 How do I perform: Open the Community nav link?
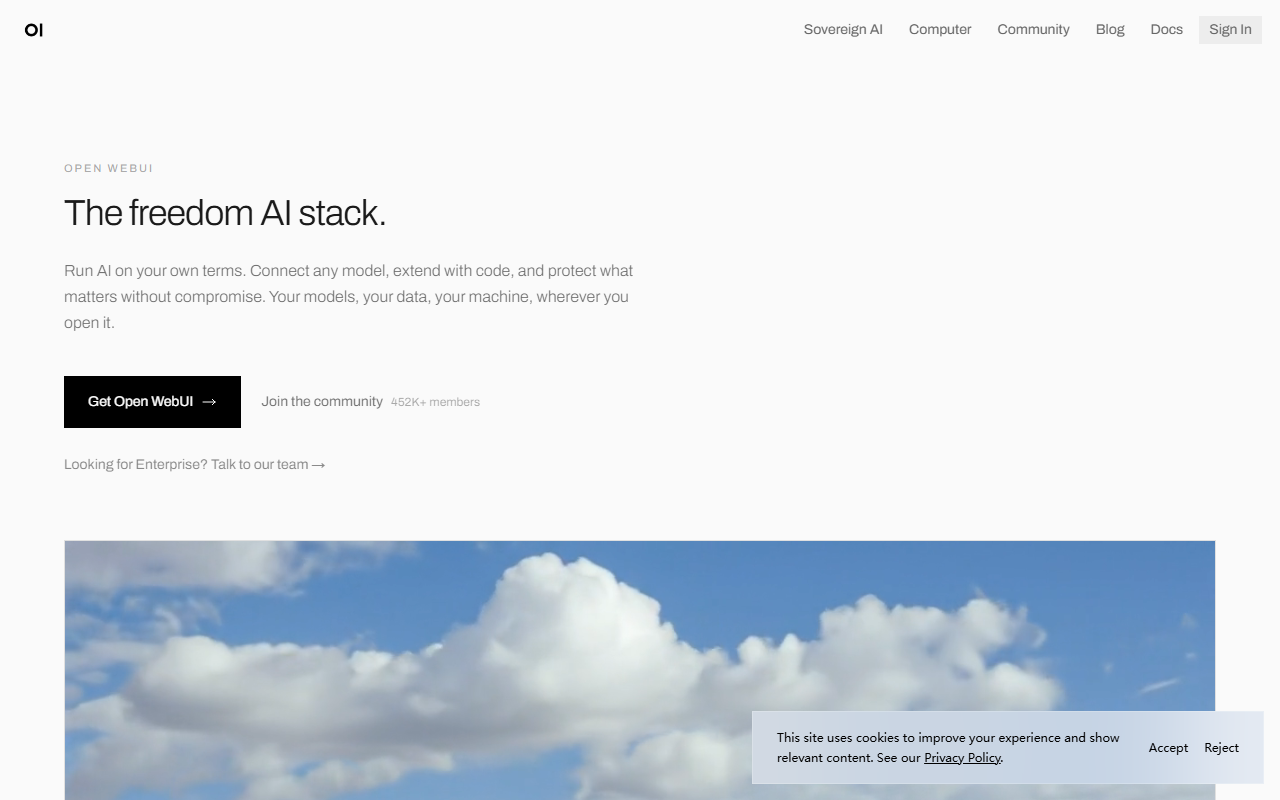click(1033, 30)
